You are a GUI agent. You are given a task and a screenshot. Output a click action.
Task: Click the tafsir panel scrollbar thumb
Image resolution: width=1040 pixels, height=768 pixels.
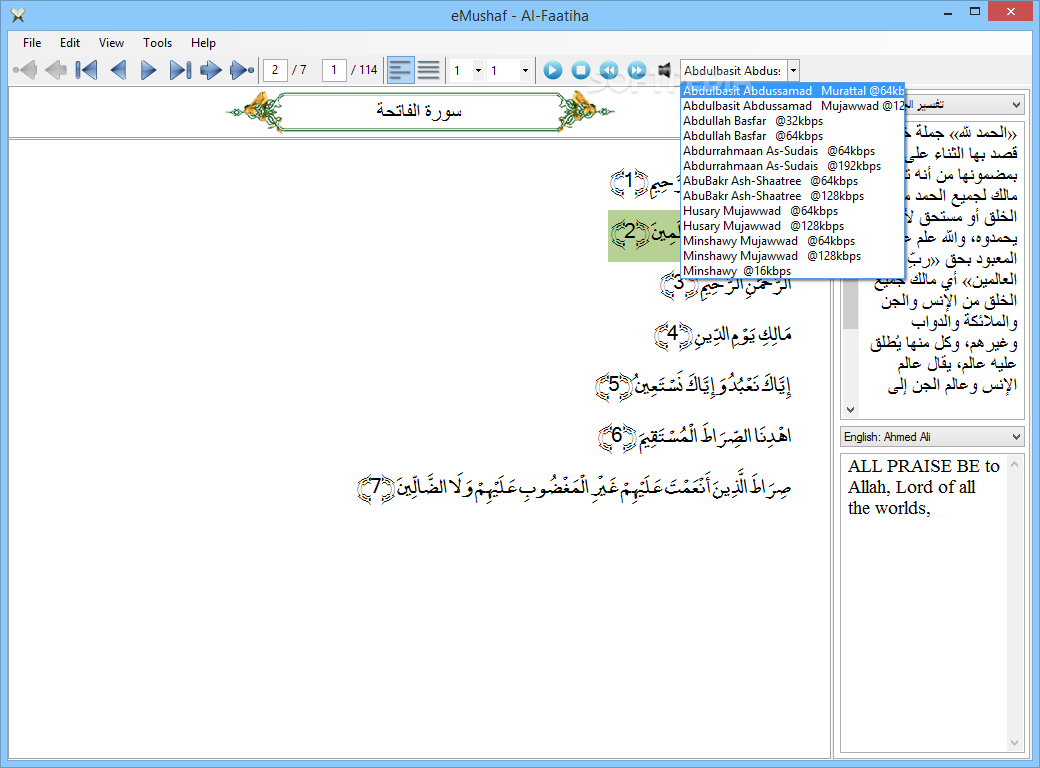850,304
